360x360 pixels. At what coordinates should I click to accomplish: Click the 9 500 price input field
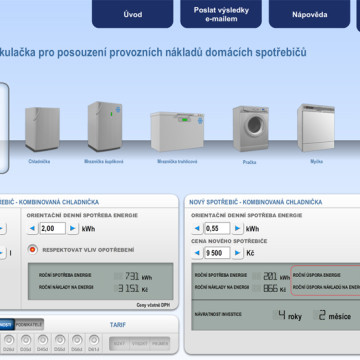coord(217,253)
